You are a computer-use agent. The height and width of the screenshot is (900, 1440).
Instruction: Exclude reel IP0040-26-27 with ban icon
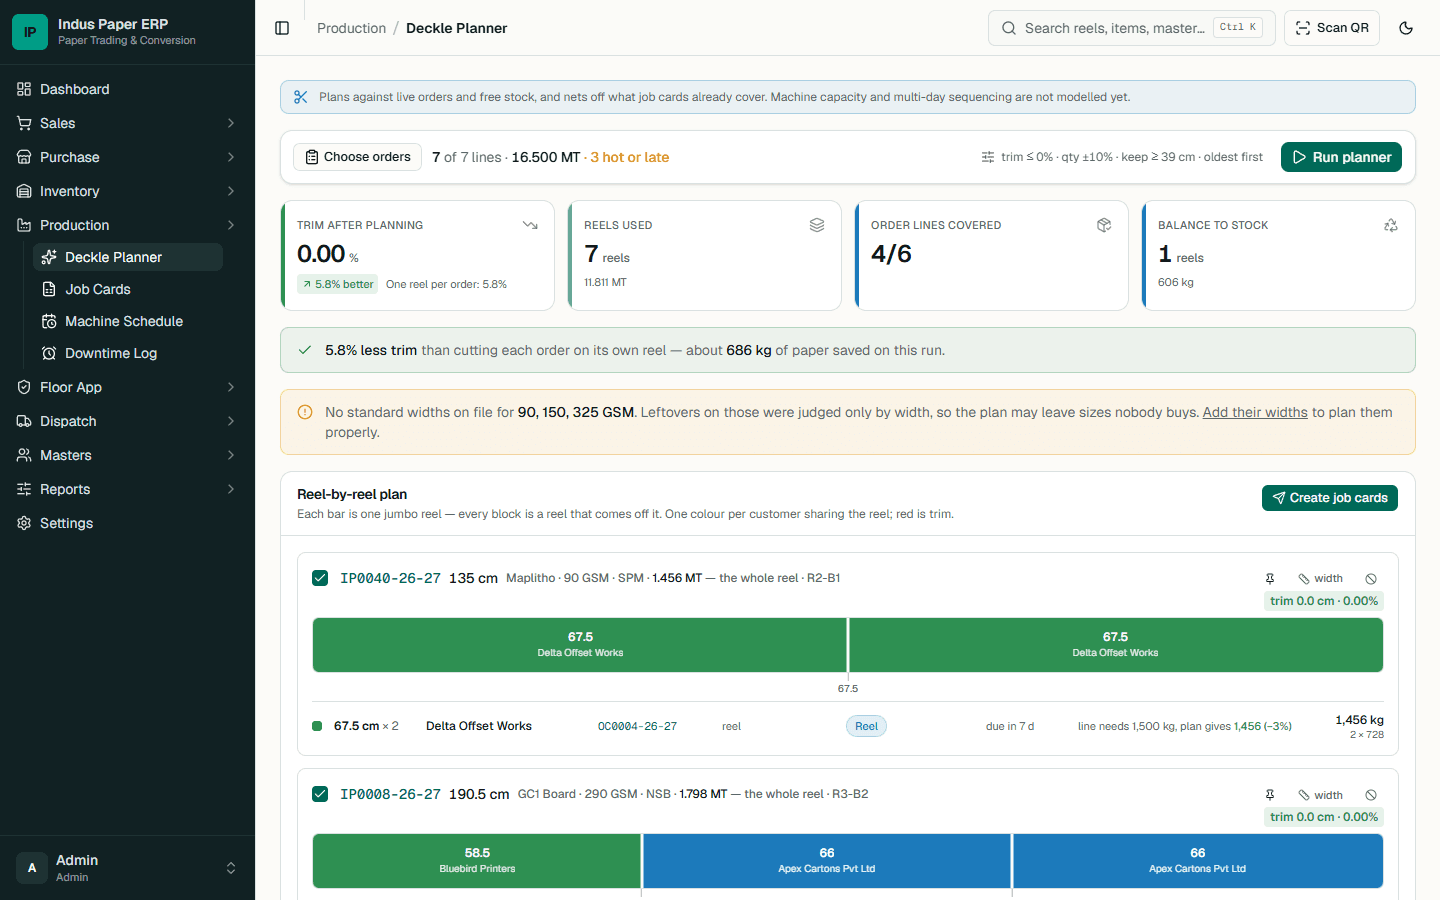pos(1371,578)
